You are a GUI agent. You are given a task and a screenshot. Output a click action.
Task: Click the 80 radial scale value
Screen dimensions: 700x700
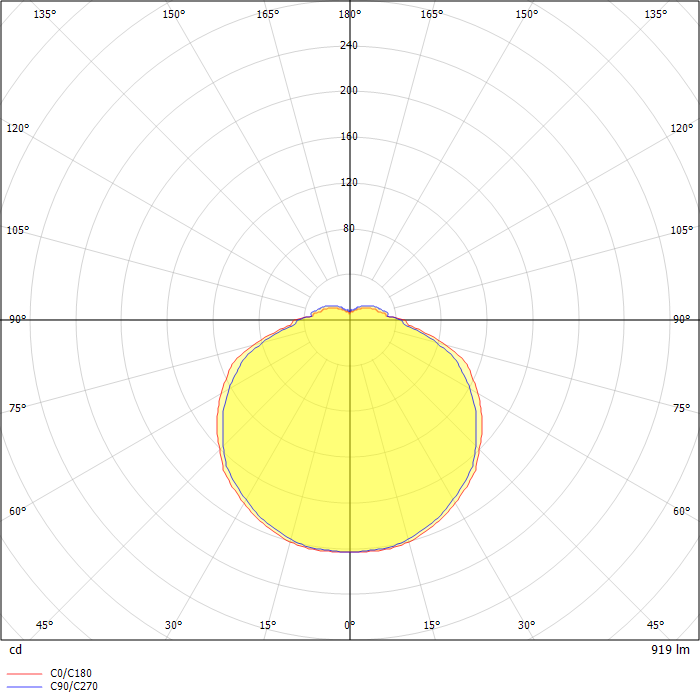coord(349,229)
